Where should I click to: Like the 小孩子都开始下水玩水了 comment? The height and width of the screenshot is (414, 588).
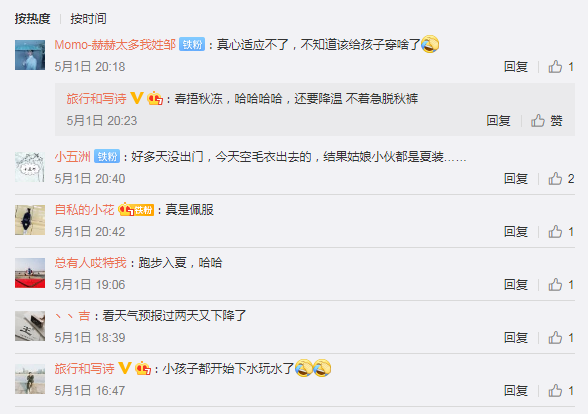click(x=561, y=391)
